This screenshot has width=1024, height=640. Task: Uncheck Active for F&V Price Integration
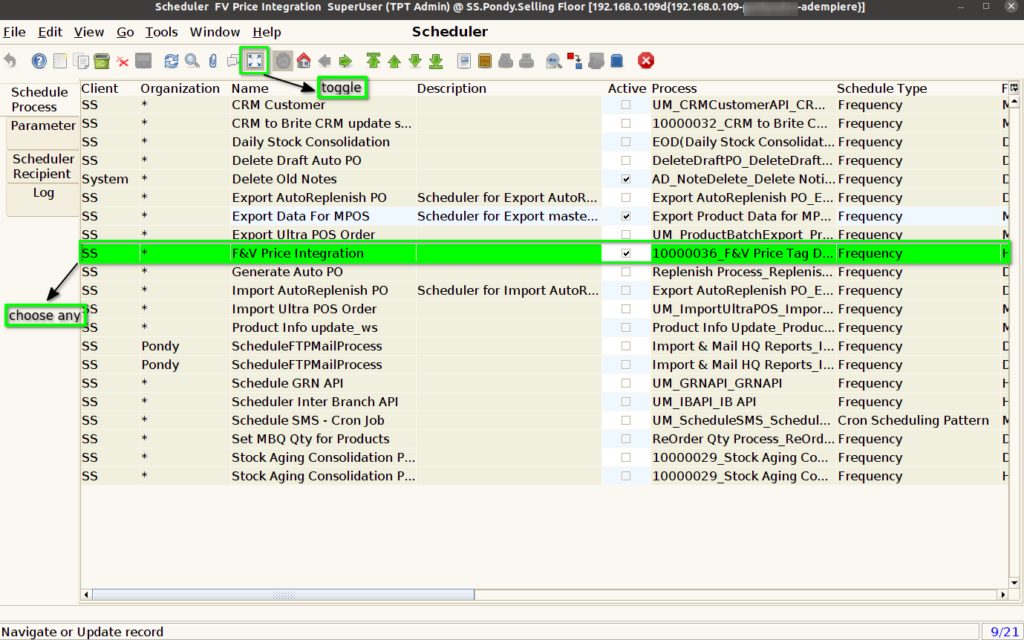626,253
